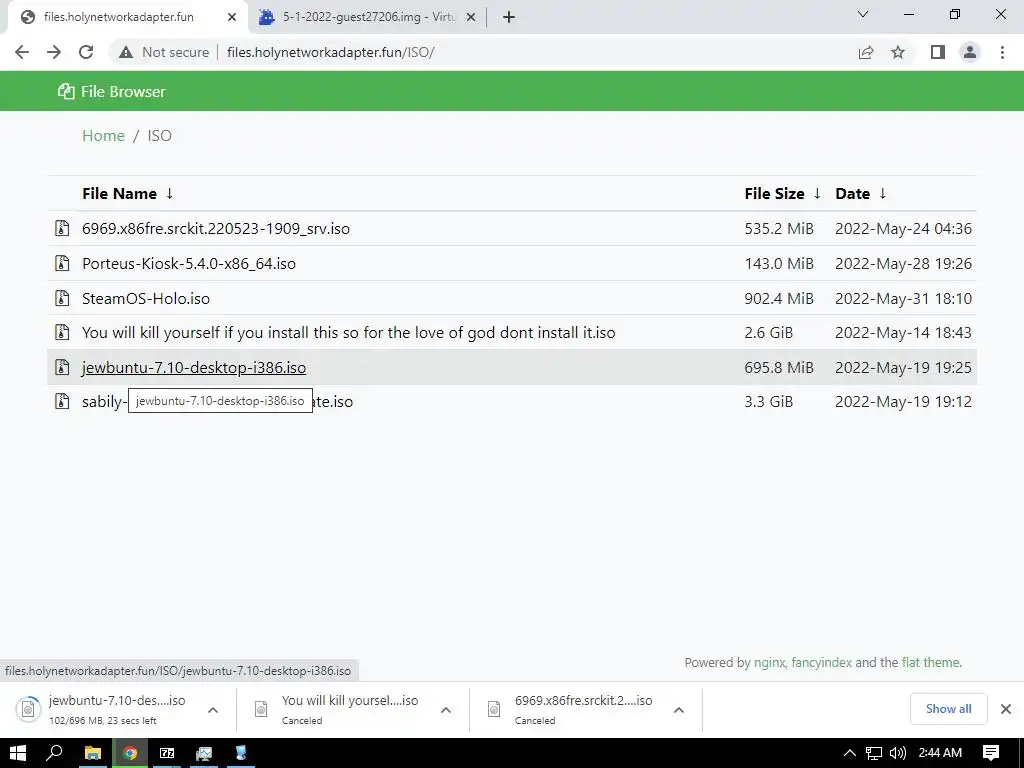Image resolution: width=1024 pixels, height=768 pixels.
Task: Share this page icon in address bar
Action: tap(866, 52)
